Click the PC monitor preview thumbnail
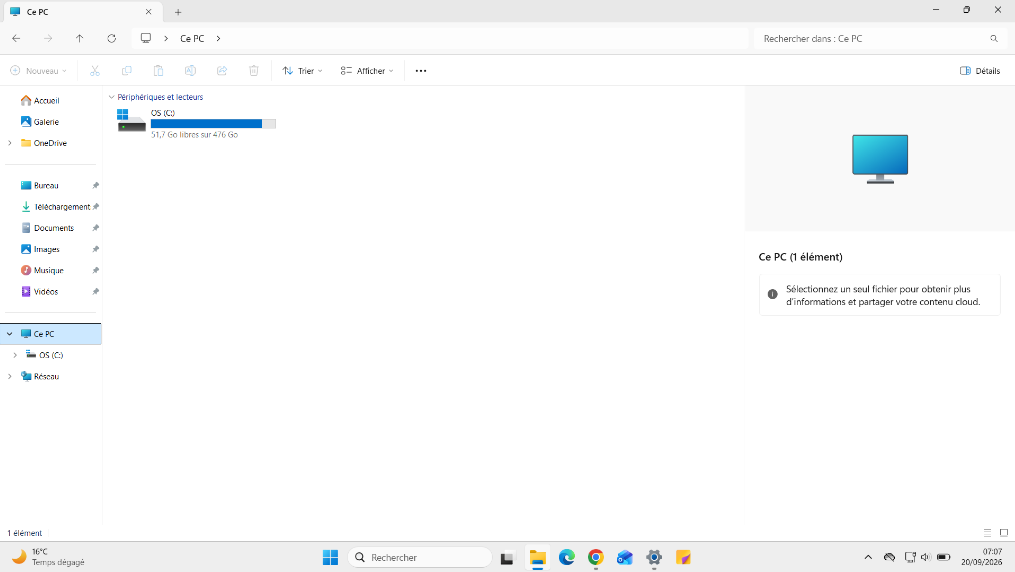The width and height of the screenshot is (1015, 572). tap(880, 159)
